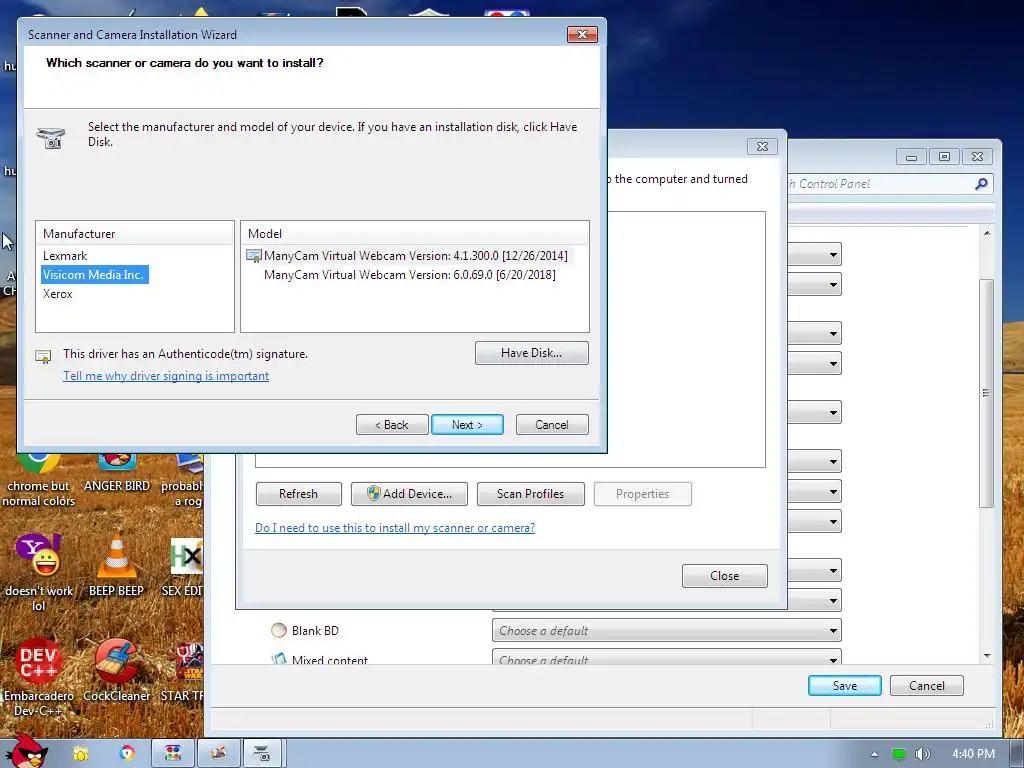Switch to the paint palette taskbar button
This screenshot has width=1024, height=768.
[218, 754]
